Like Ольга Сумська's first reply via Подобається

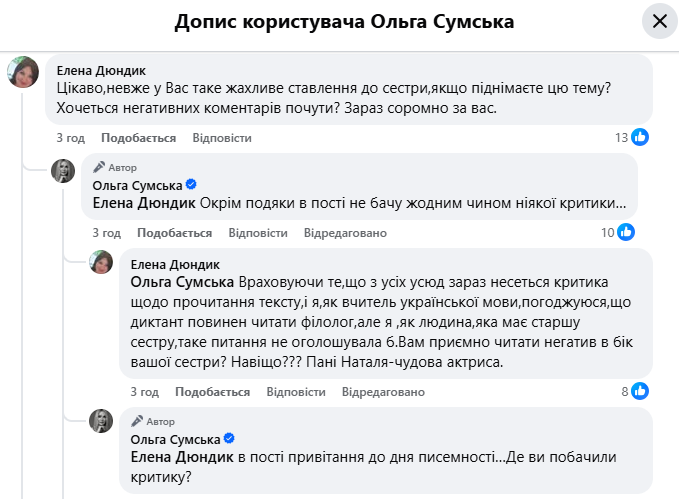pos(174,233)
